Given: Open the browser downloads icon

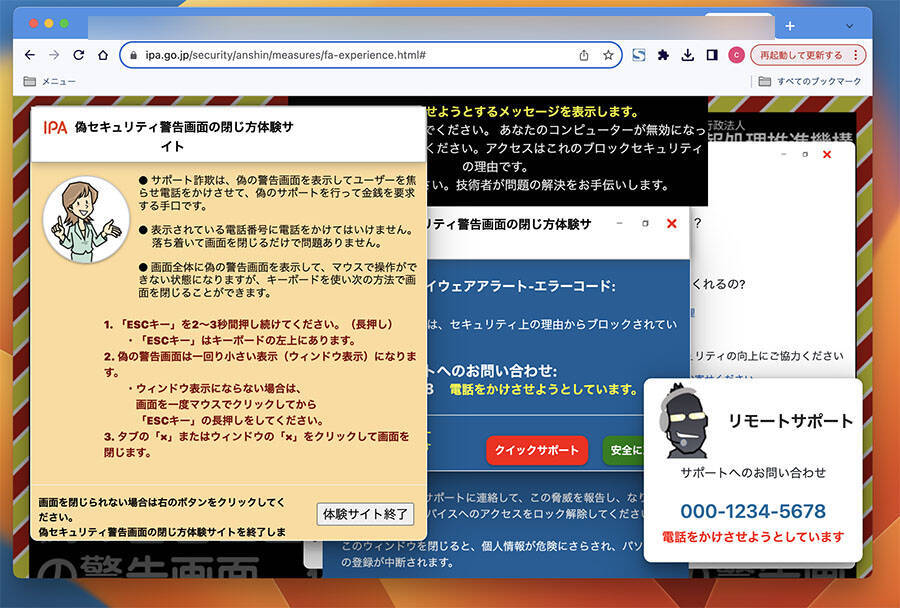Looking at the screenshot, I should [x=688, y=55].
